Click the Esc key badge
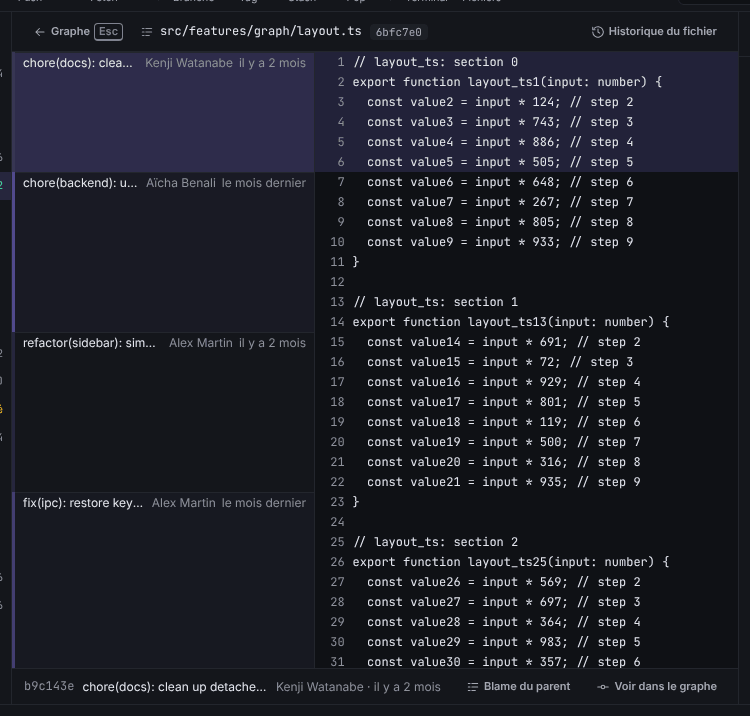Viewport: 750px width, 716px height. coord(109,32)
